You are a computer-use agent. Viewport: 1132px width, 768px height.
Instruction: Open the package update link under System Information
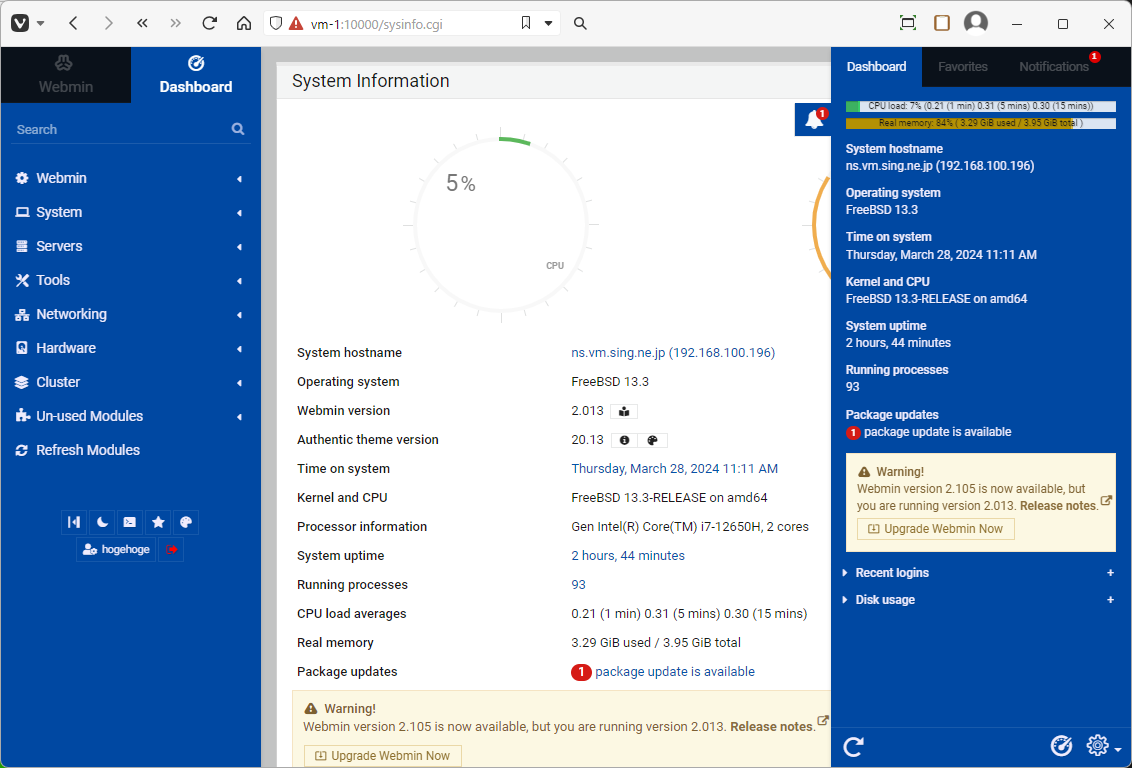tap(674, 672)
